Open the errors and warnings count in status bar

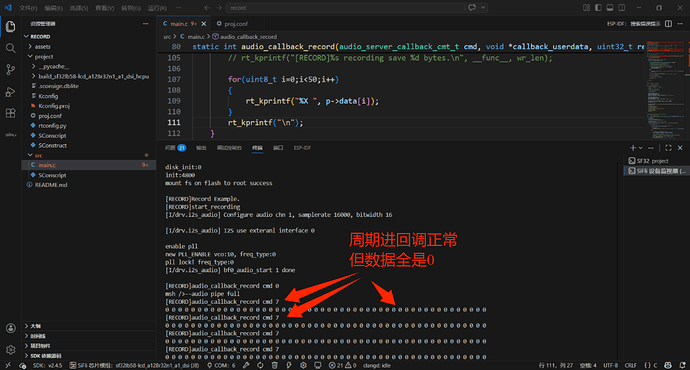coord(343,365)
